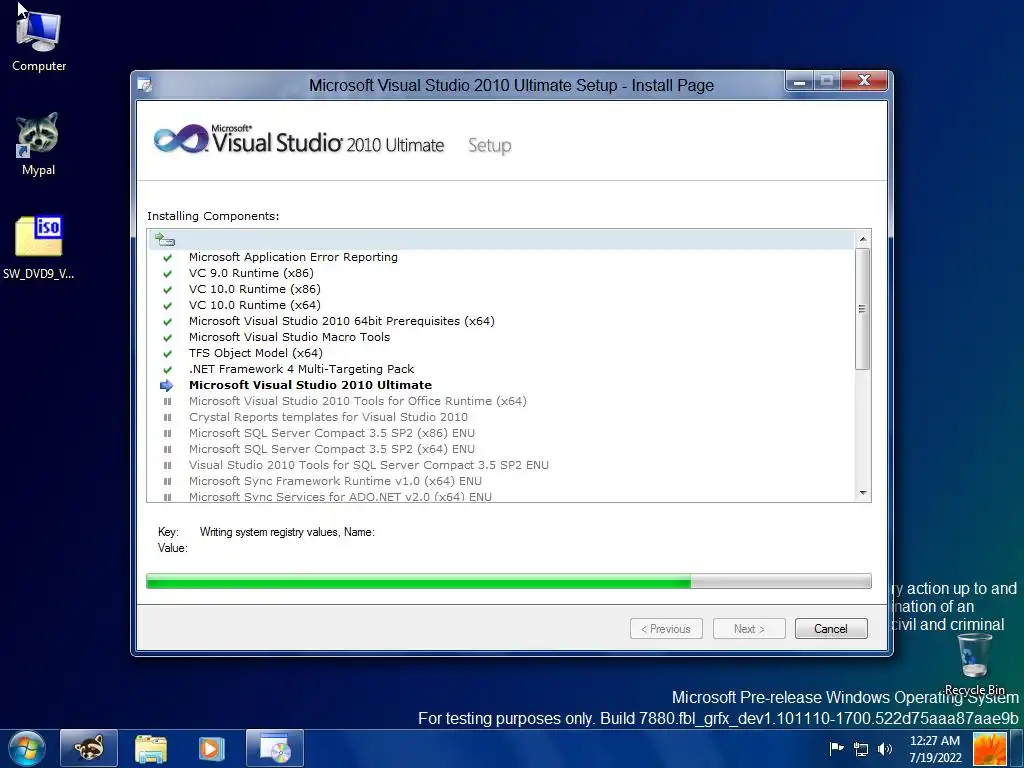Click the < Previous button
Image resolution: width=1024 pixels, height=768 pixels.
point(666,629)
